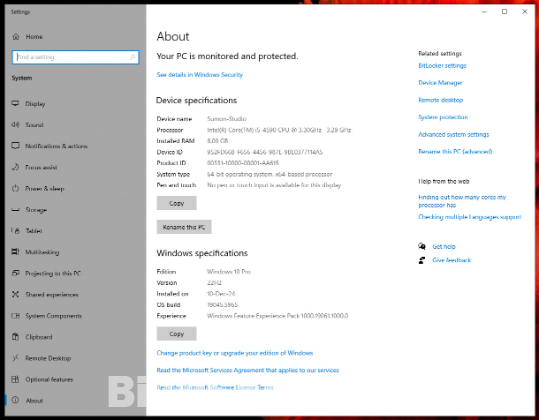Viewport: 539px width, 420px height.
Task: Select the Version 22H2 value
Action: click(x=214, y=283)
